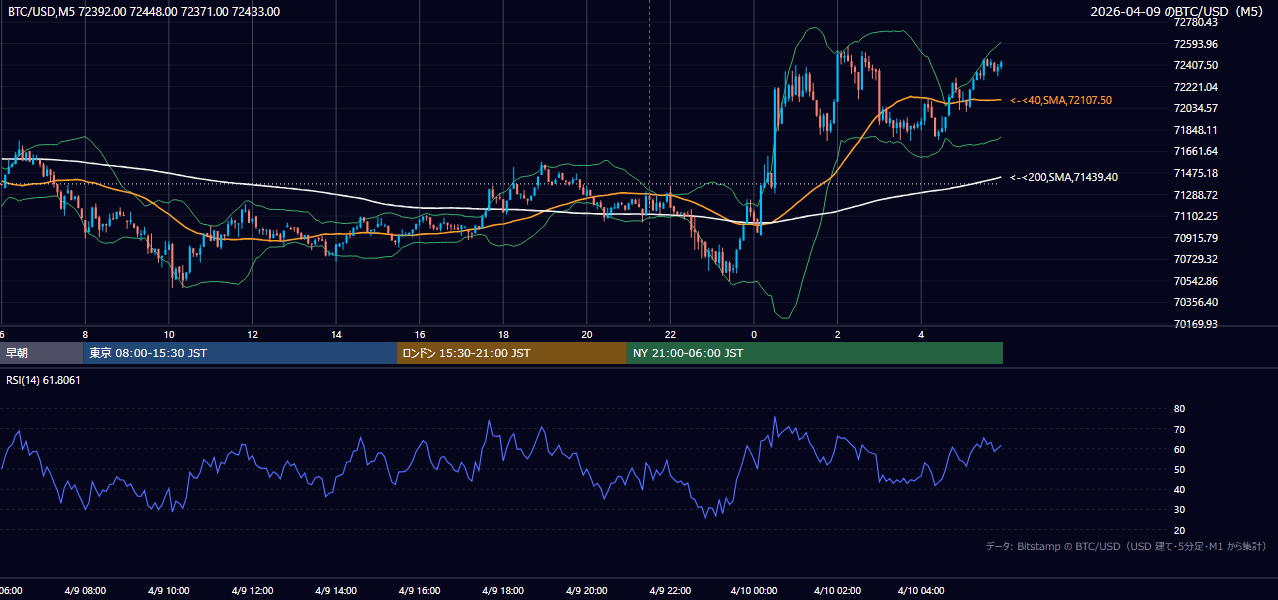Select the ロンドン 15:30-21:00 JST session bar
This screenshot has height=600, width=1278.
click(x=512, y=353)
